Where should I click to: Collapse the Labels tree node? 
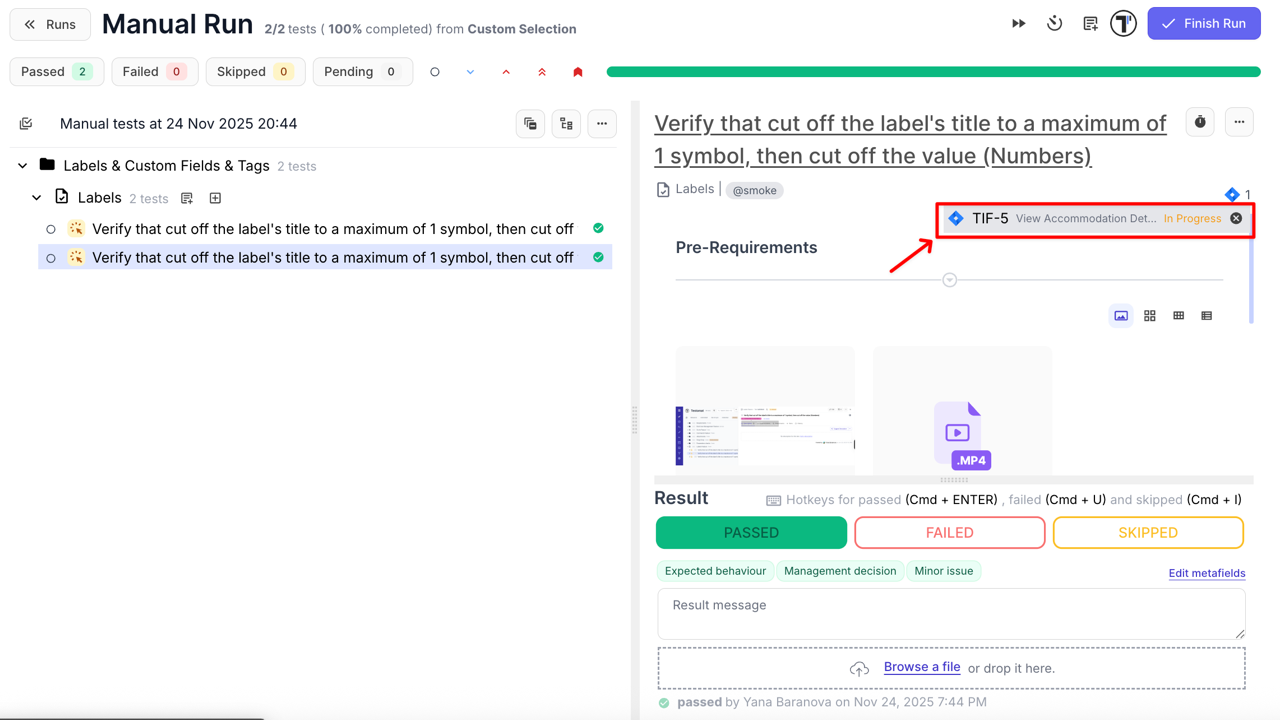coord(37,197)
